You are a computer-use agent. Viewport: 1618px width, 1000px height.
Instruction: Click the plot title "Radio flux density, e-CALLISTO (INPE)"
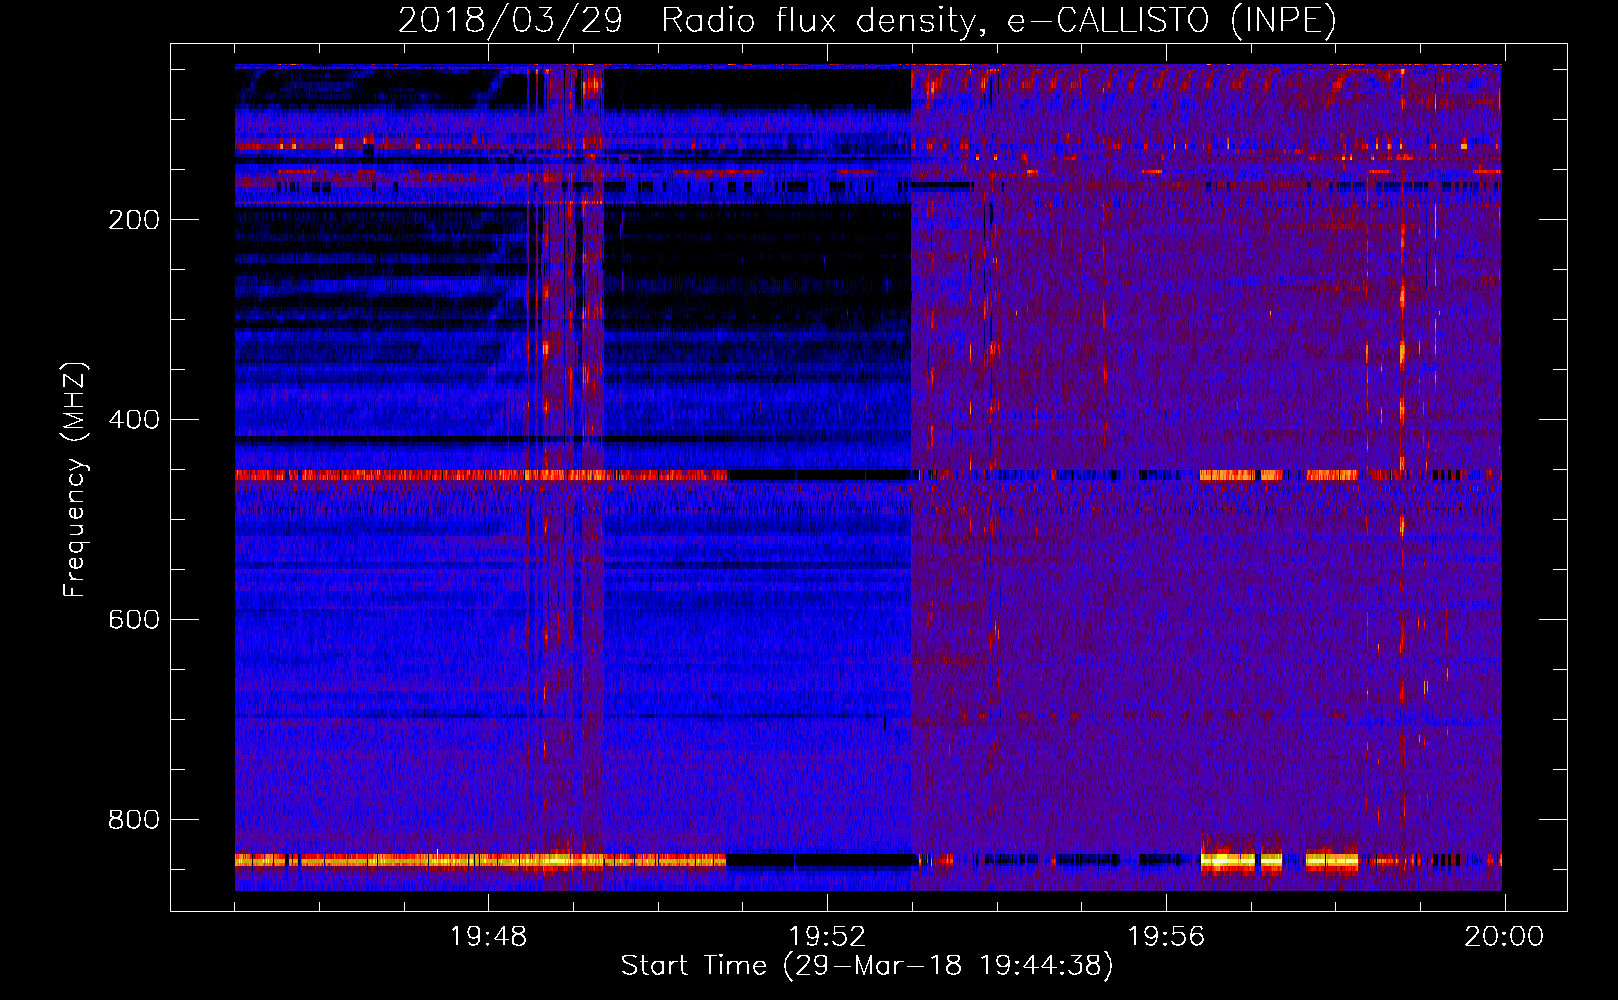tap(999, 20)
